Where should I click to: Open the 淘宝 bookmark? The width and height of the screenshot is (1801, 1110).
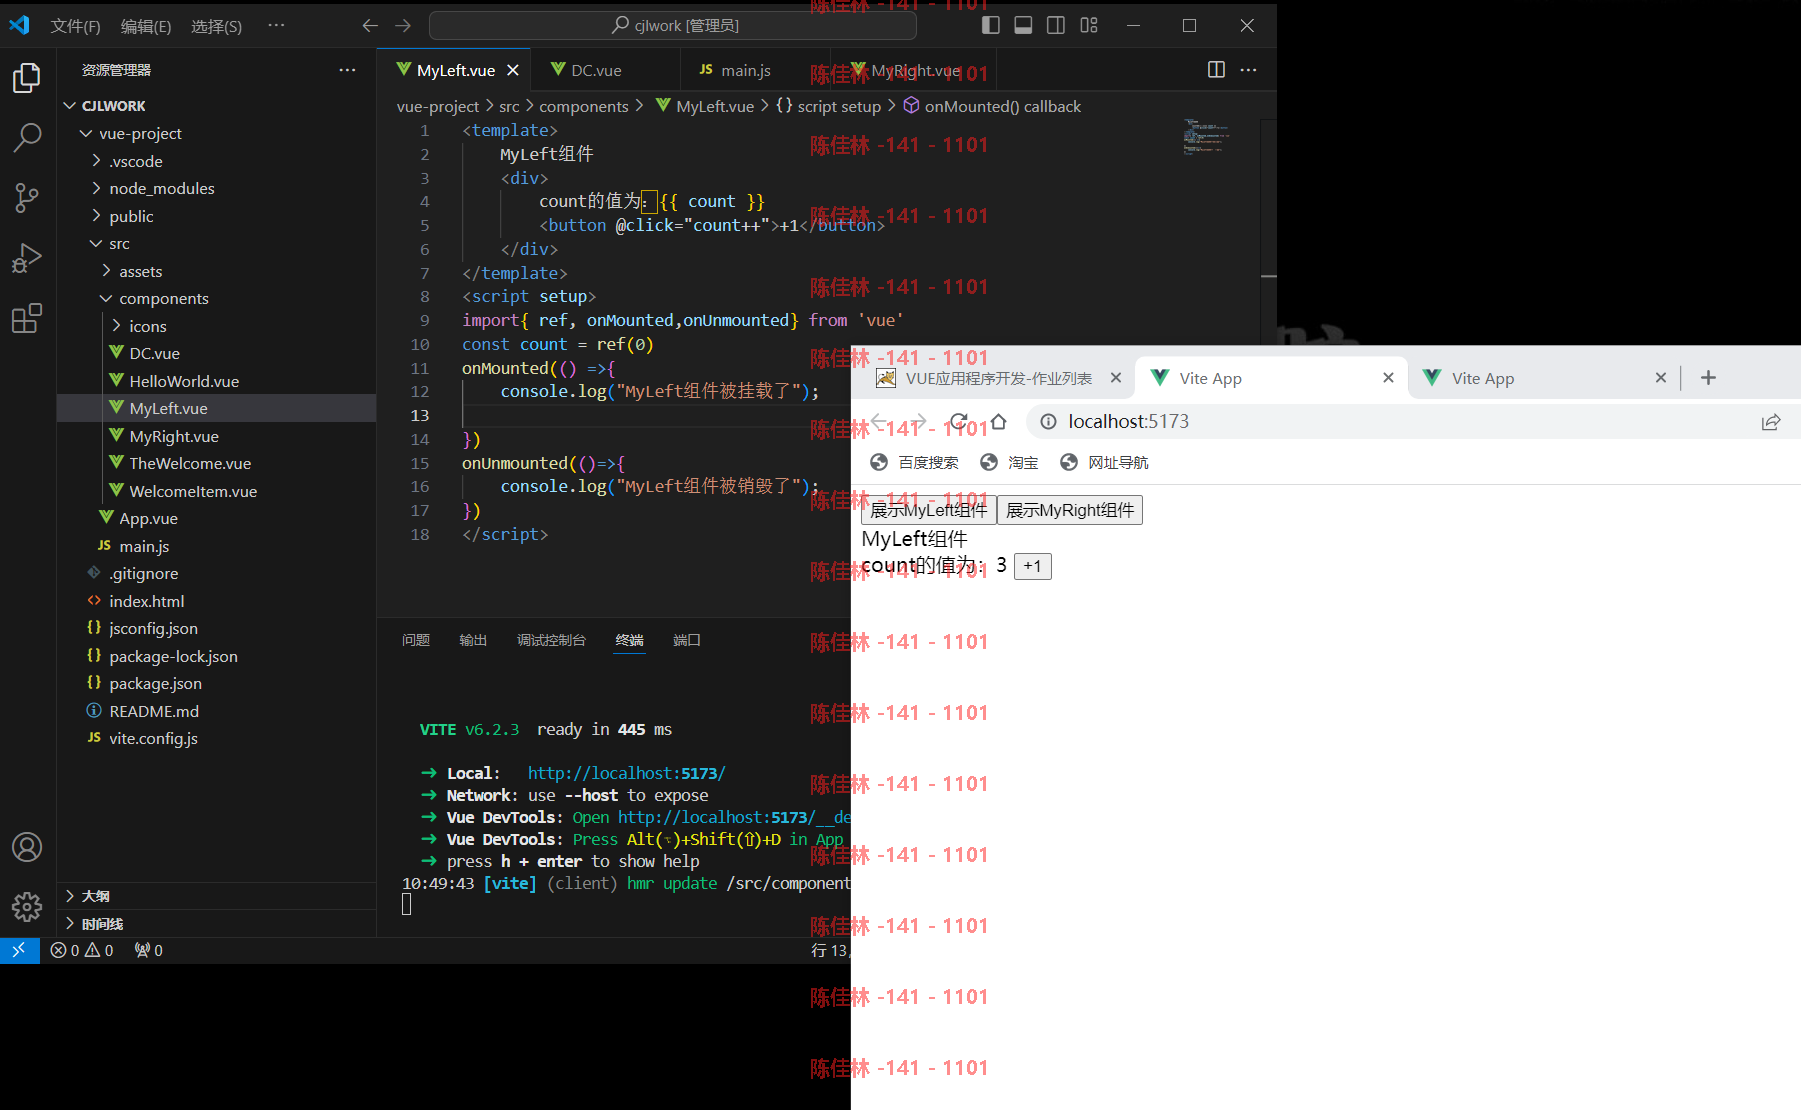pyautogui.click(x=1009, y=462)
